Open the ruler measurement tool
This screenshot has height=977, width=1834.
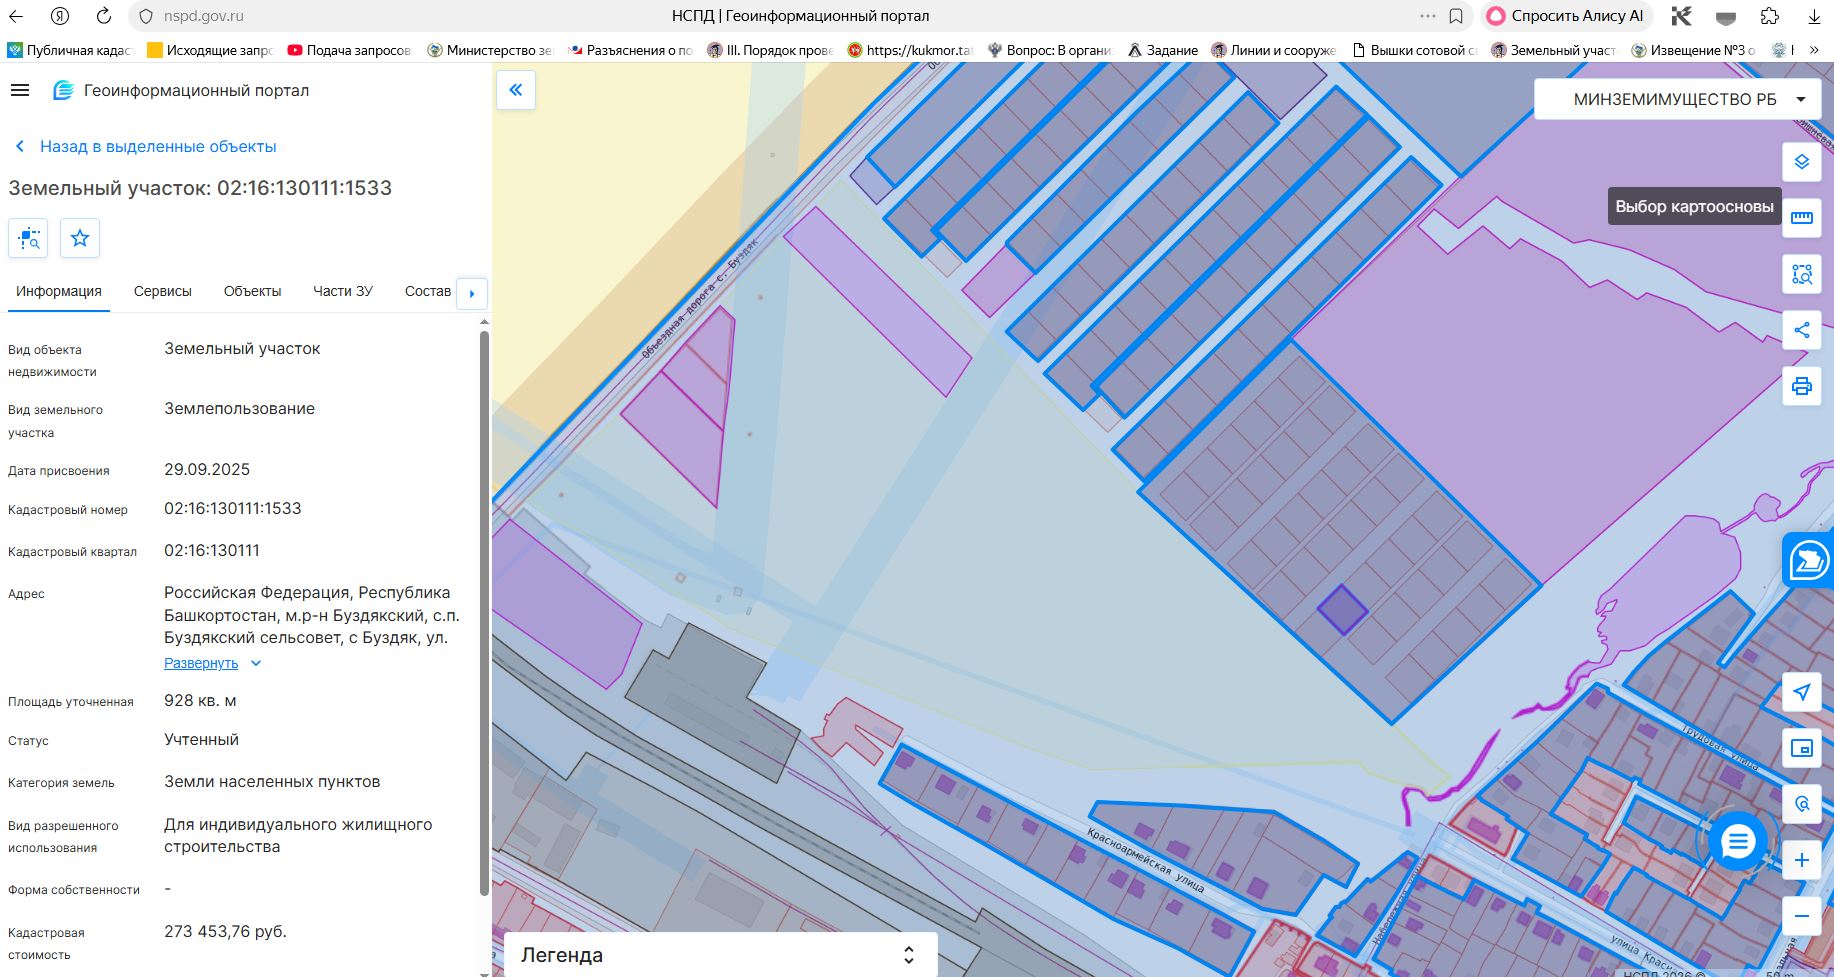[1801, 218]
